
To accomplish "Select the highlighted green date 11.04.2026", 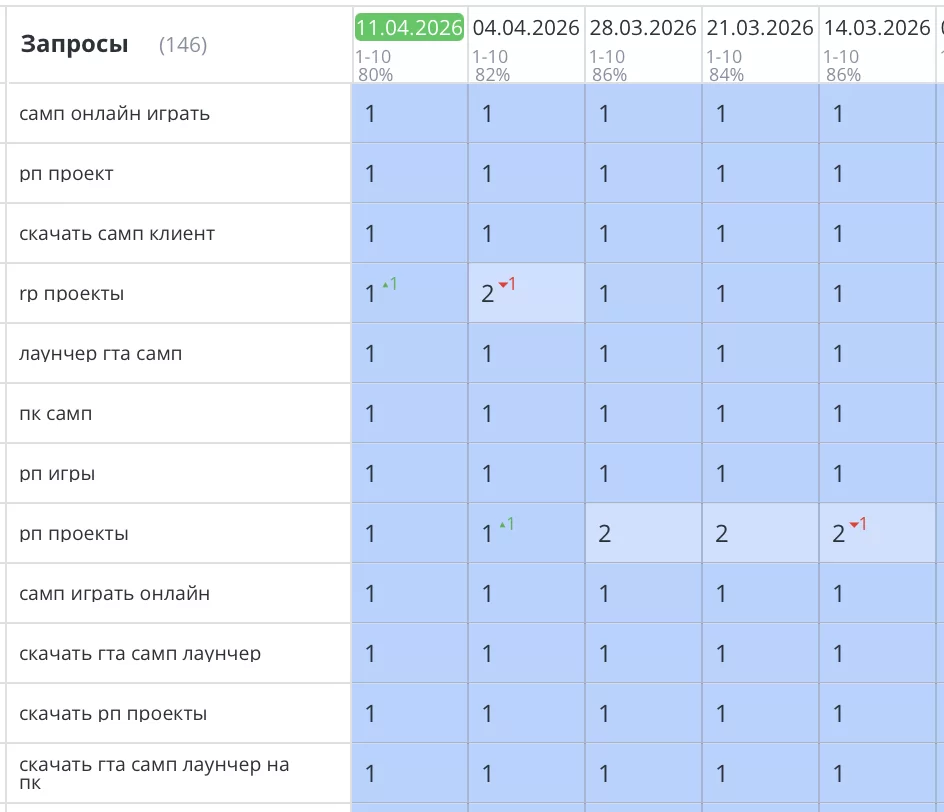I will pos(410,27).
